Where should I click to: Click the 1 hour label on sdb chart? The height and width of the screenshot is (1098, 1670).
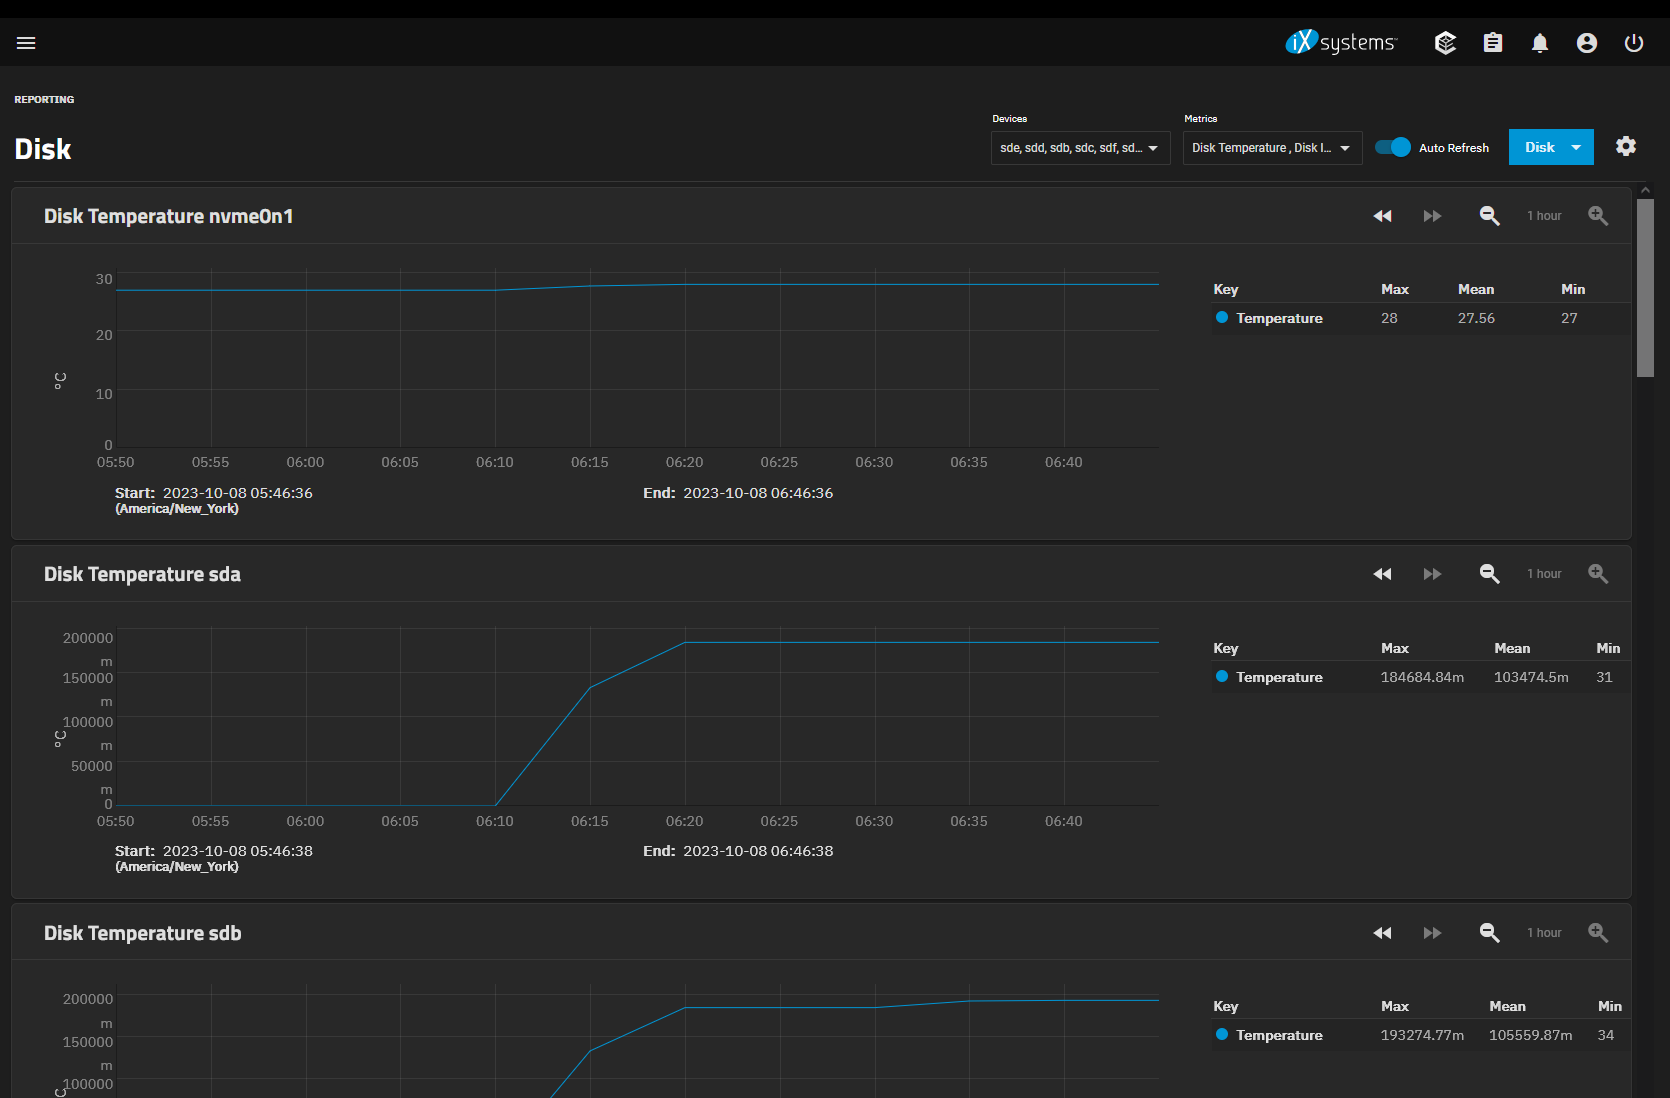click(x=1544, y=933)
